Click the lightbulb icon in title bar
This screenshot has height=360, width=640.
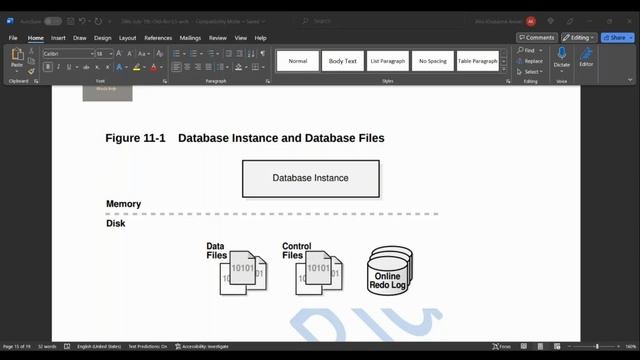click(550, 21)
